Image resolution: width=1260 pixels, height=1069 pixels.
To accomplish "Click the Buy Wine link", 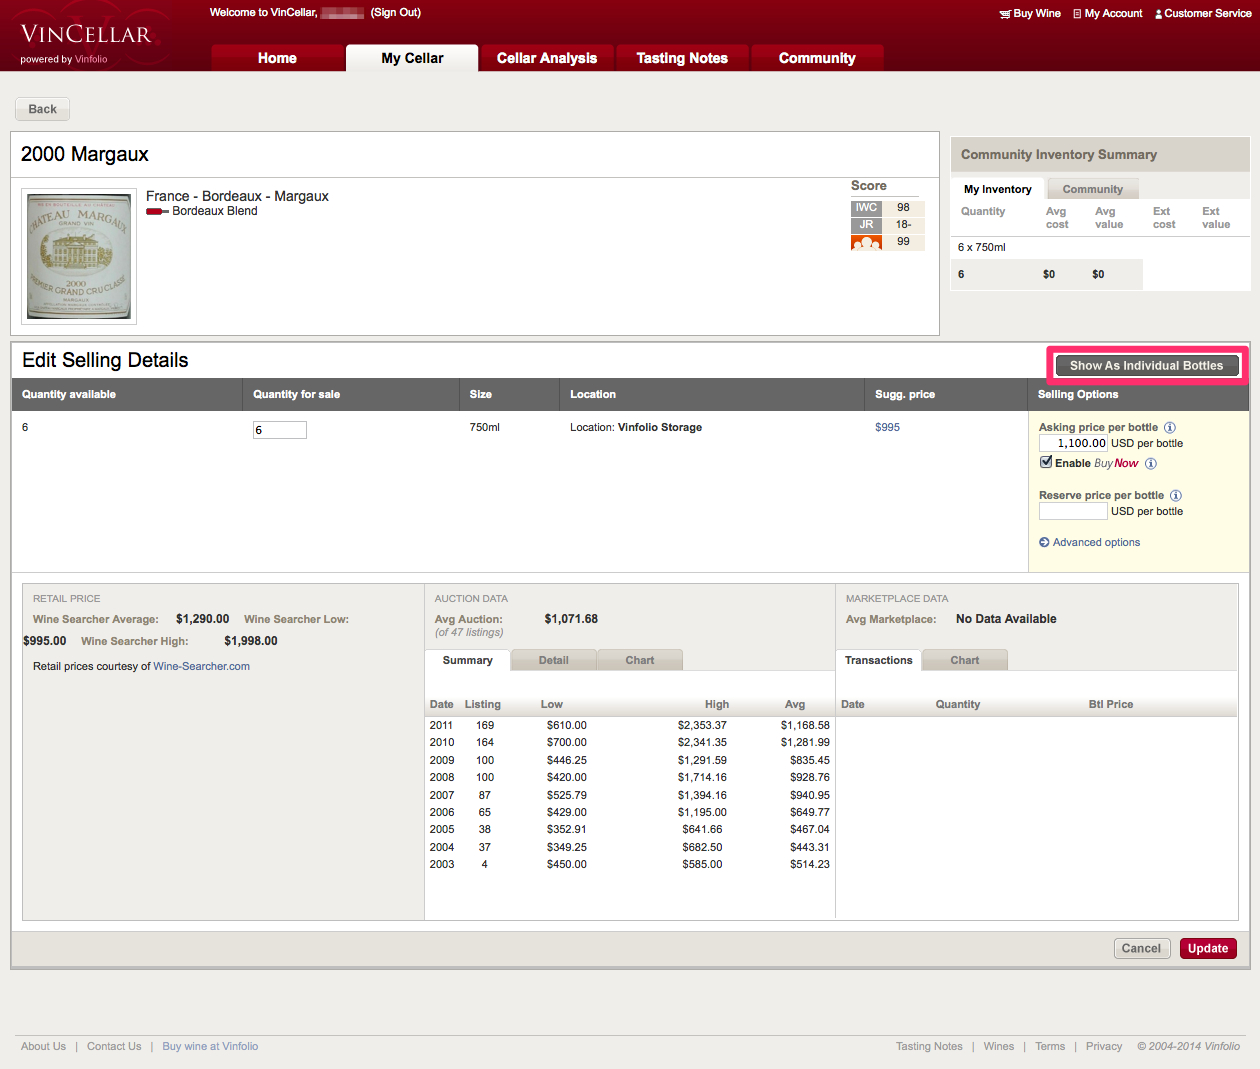I will click(x=1037, y=14).
